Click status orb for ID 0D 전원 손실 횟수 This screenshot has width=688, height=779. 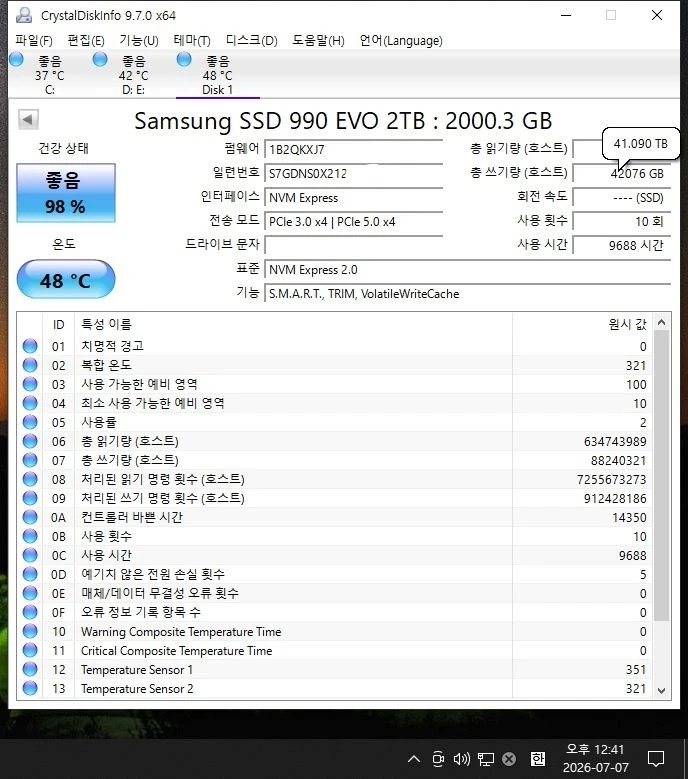(x=30, y=574)
